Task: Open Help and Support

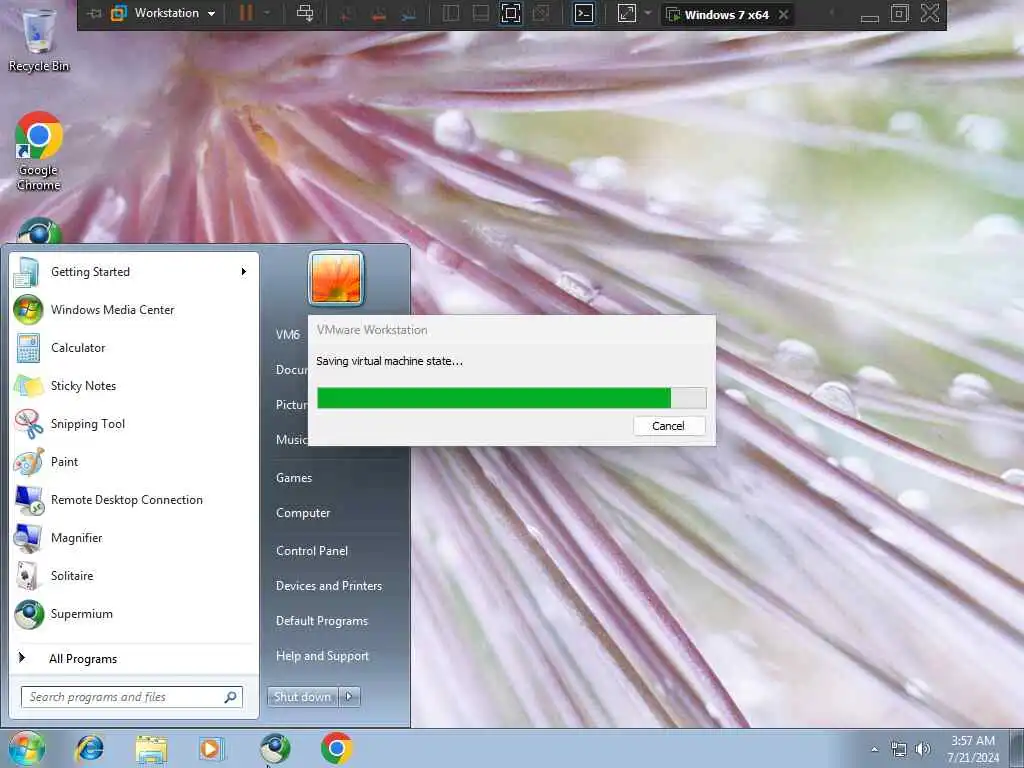Action: [x=334, y=656]
